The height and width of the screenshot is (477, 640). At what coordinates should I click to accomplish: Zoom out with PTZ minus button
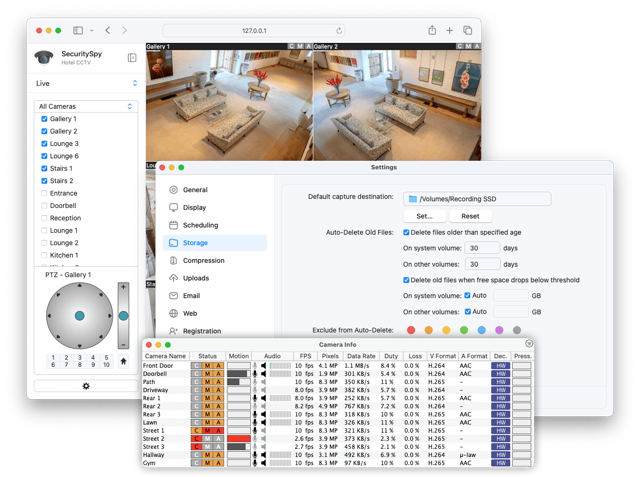123,345
